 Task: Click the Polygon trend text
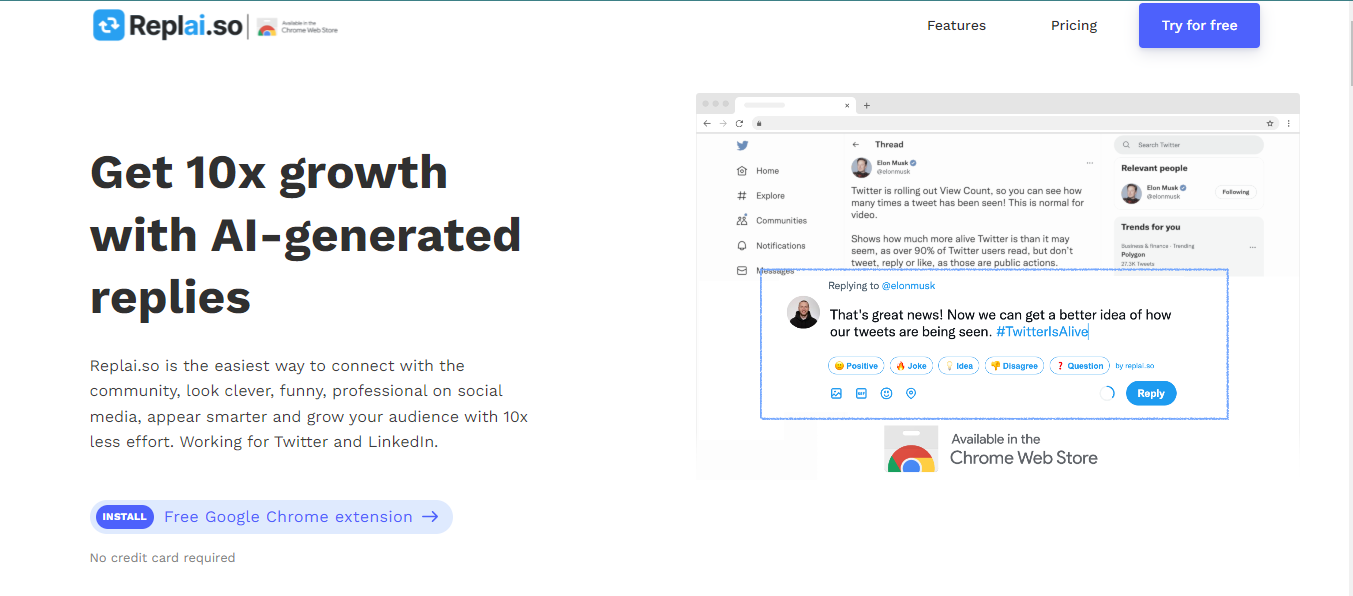1135,255
